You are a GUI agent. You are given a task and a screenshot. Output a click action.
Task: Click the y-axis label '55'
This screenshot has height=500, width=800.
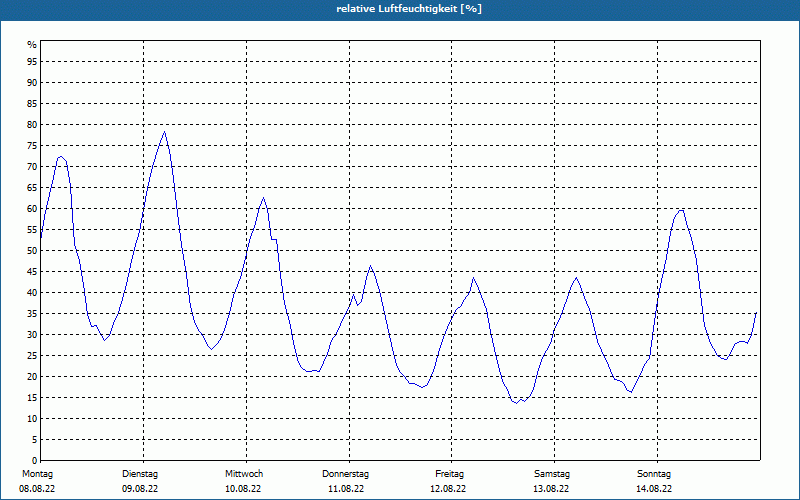point(32,230)
